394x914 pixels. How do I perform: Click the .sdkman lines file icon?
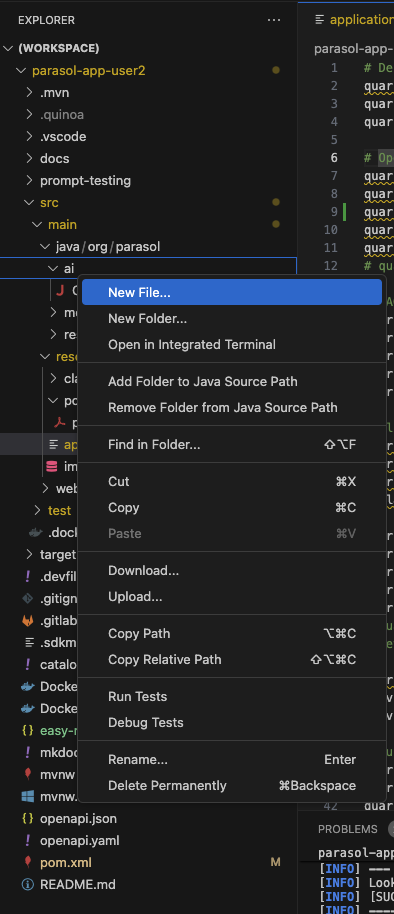tap(29, 642)
